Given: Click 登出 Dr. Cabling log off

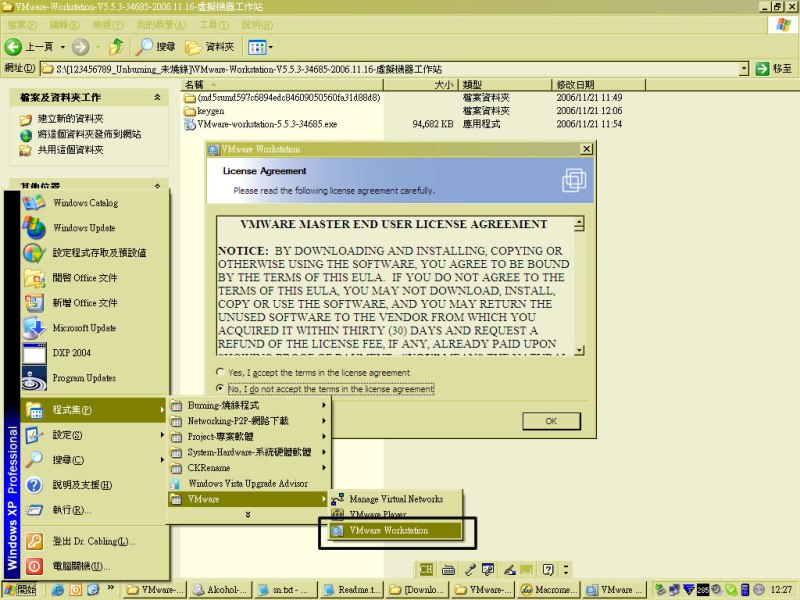Looking at the screenshot, I should coord(95,541).
